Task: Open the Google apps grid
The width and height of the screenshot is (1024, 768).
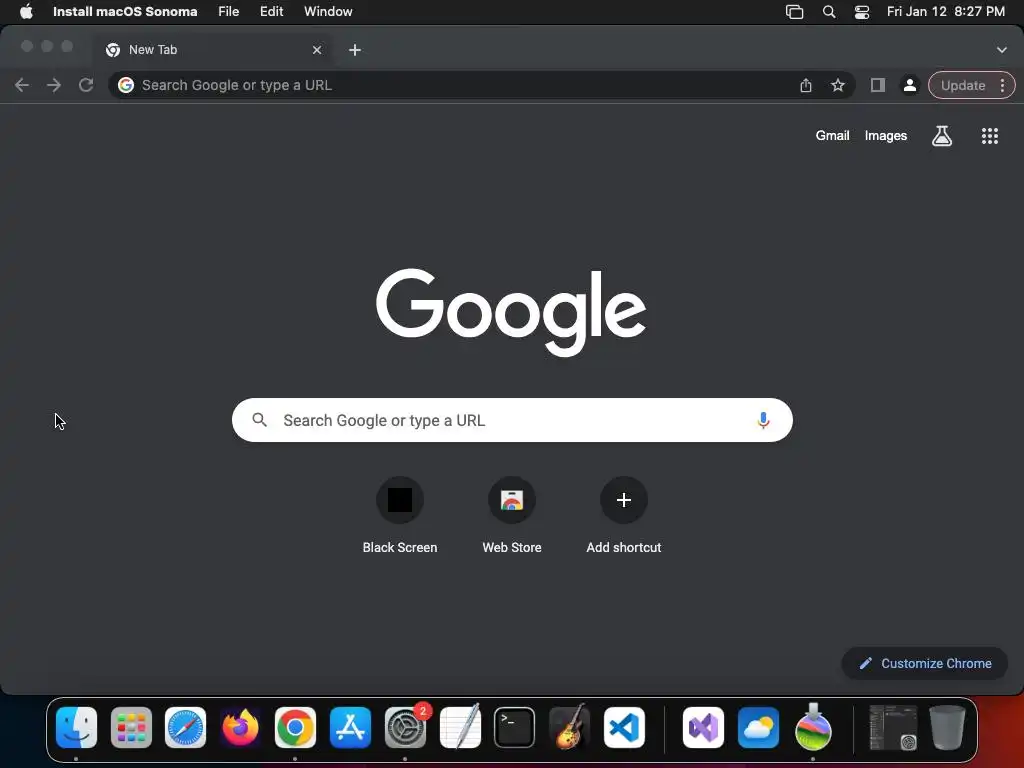Action: pos(990,136)
